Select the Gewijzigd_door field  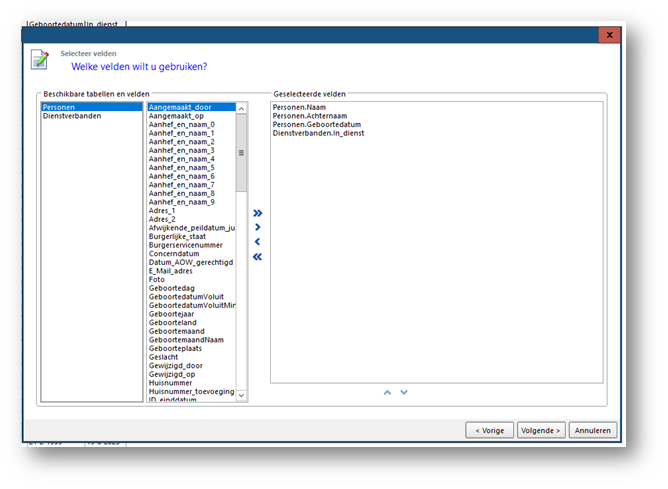coord(191,365)
